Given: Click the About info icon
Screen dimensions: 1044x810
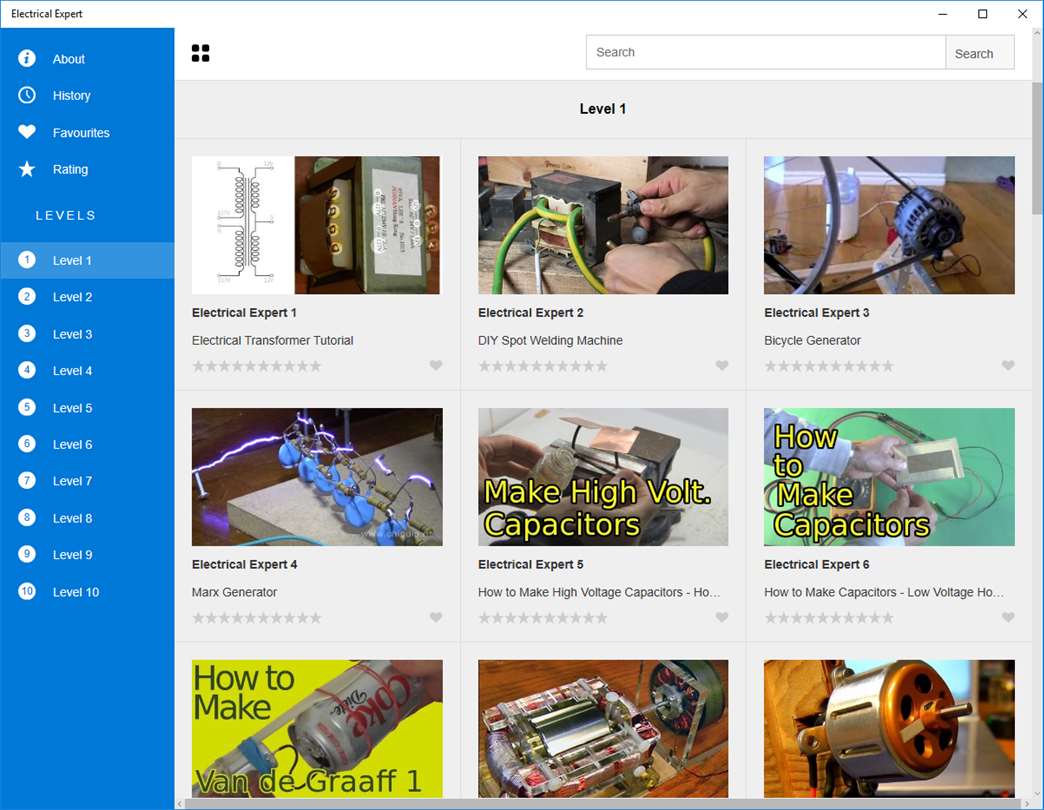Looking at the screenshot, I should pos(27,59).
